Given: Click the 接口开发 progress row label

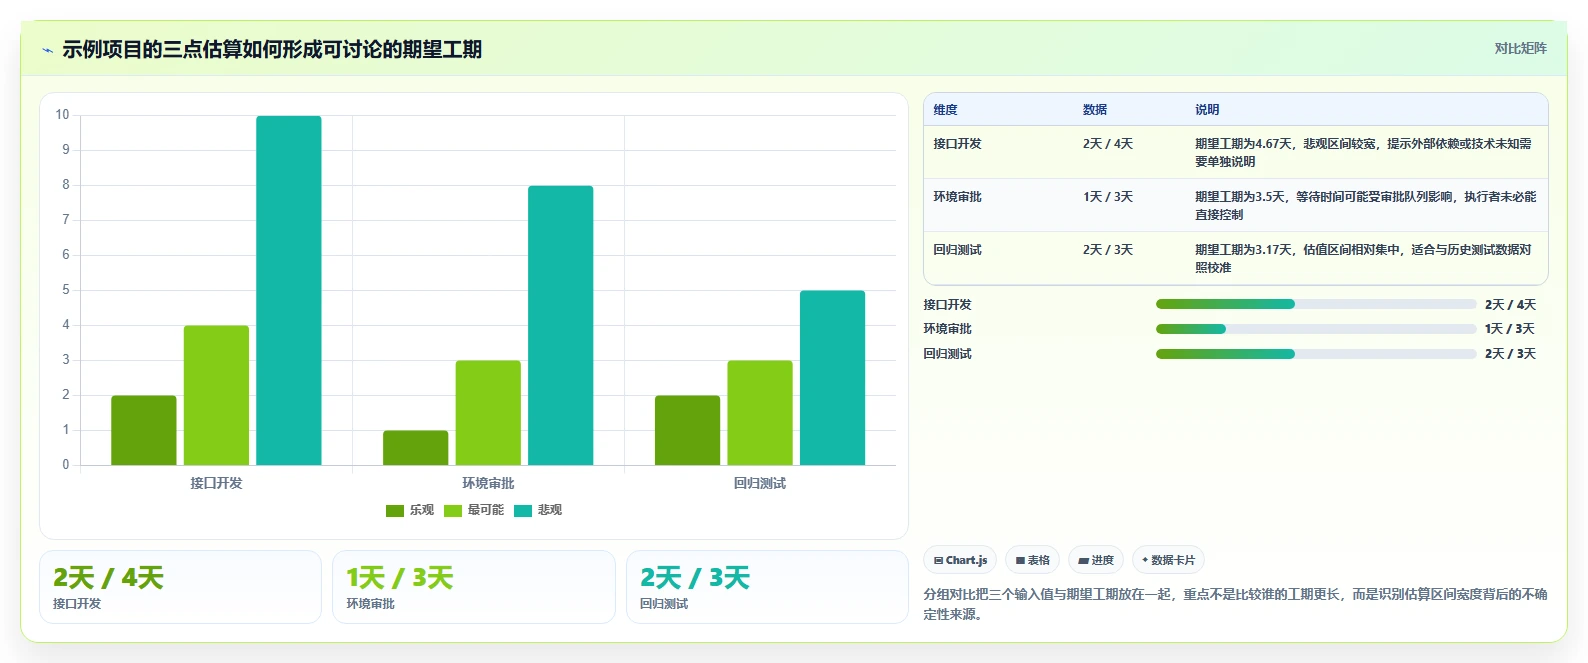Looking at the screenshot, I should [x=947, y=305].
